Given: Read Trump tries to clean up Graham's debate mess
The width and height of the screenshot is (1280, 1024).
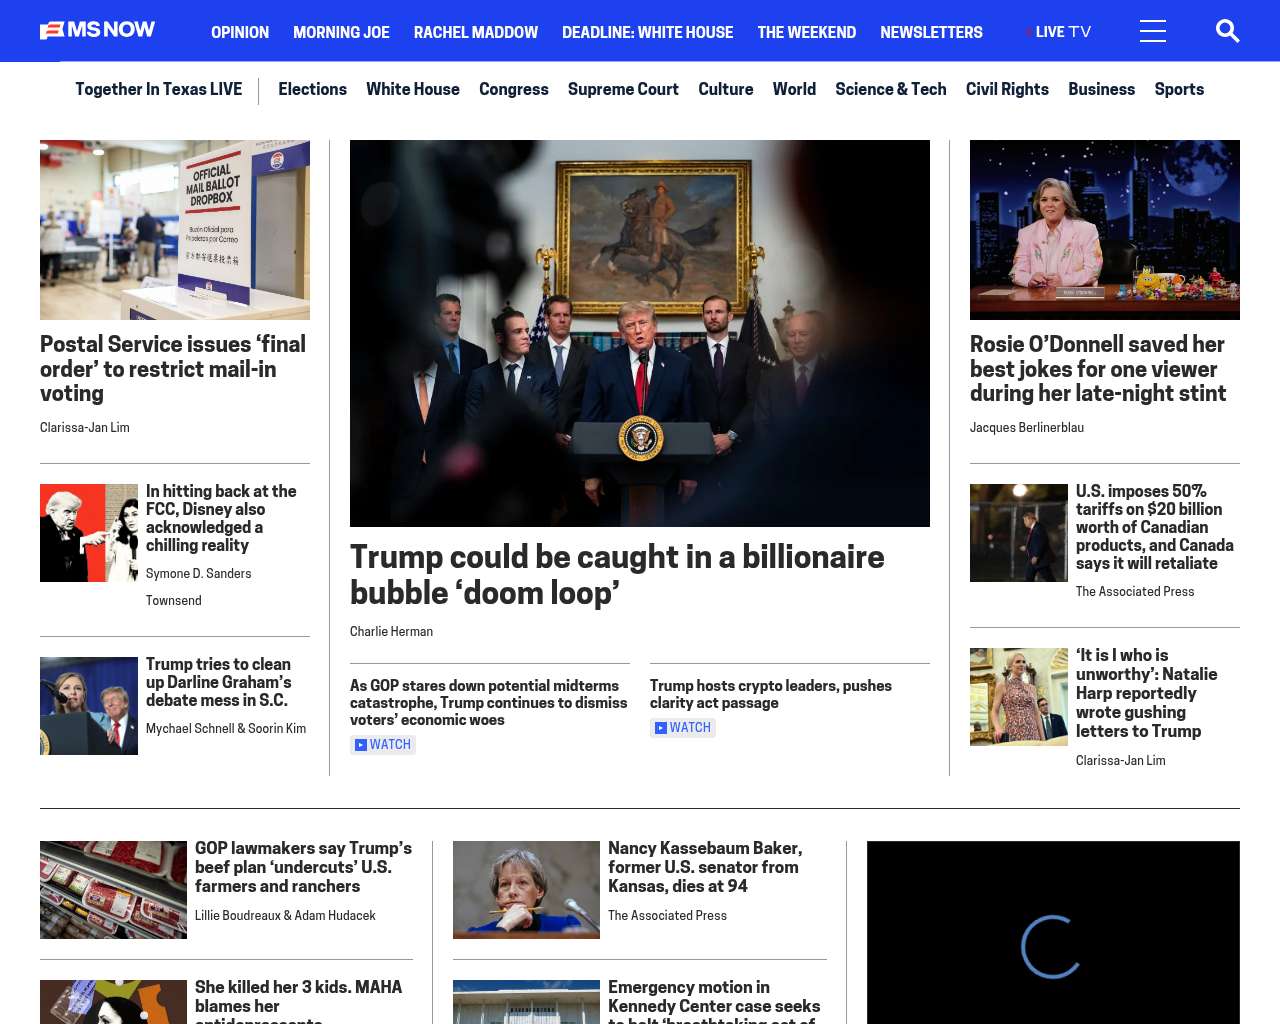Looking at the screenshot, I should (x=219, y=682).
